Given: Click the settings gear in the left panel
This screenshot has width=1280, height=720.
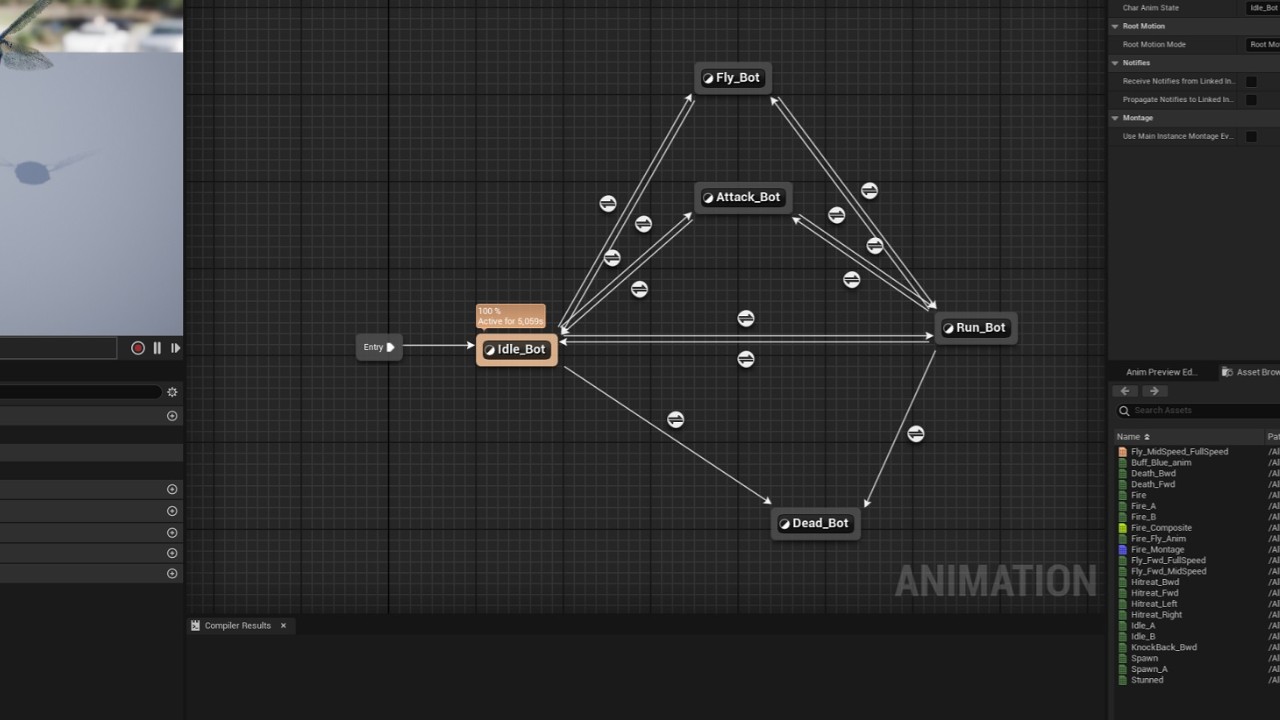Looking at the screenshot, I should pyautogui.click(x=172, y=392).
